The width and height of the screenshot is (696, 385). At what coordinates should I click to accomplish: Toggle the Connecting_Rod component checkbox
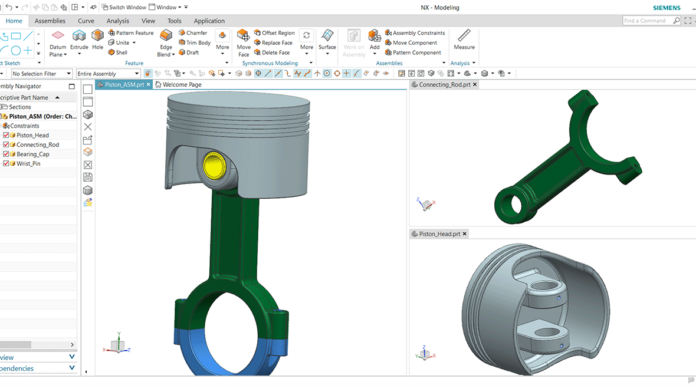coord(6,144)
